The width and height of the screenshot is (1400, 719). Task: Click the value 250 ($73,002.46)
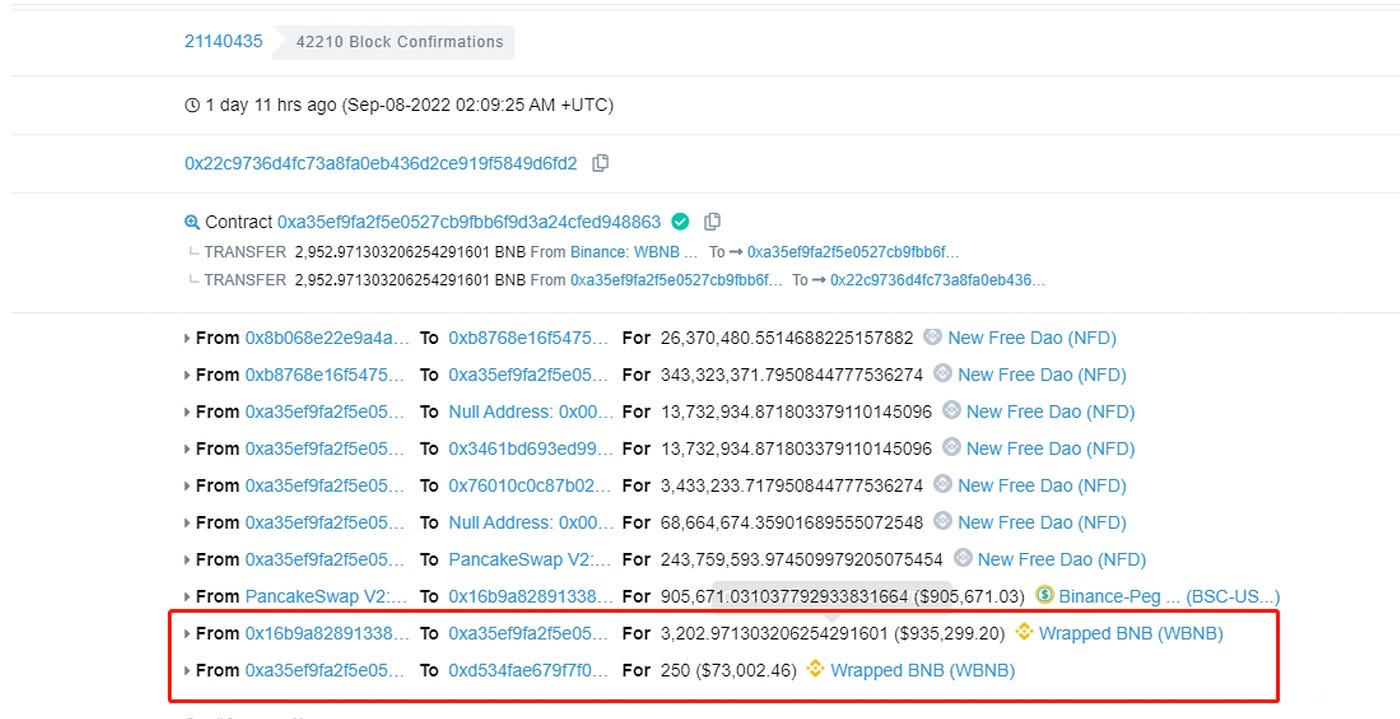(729, 671)
